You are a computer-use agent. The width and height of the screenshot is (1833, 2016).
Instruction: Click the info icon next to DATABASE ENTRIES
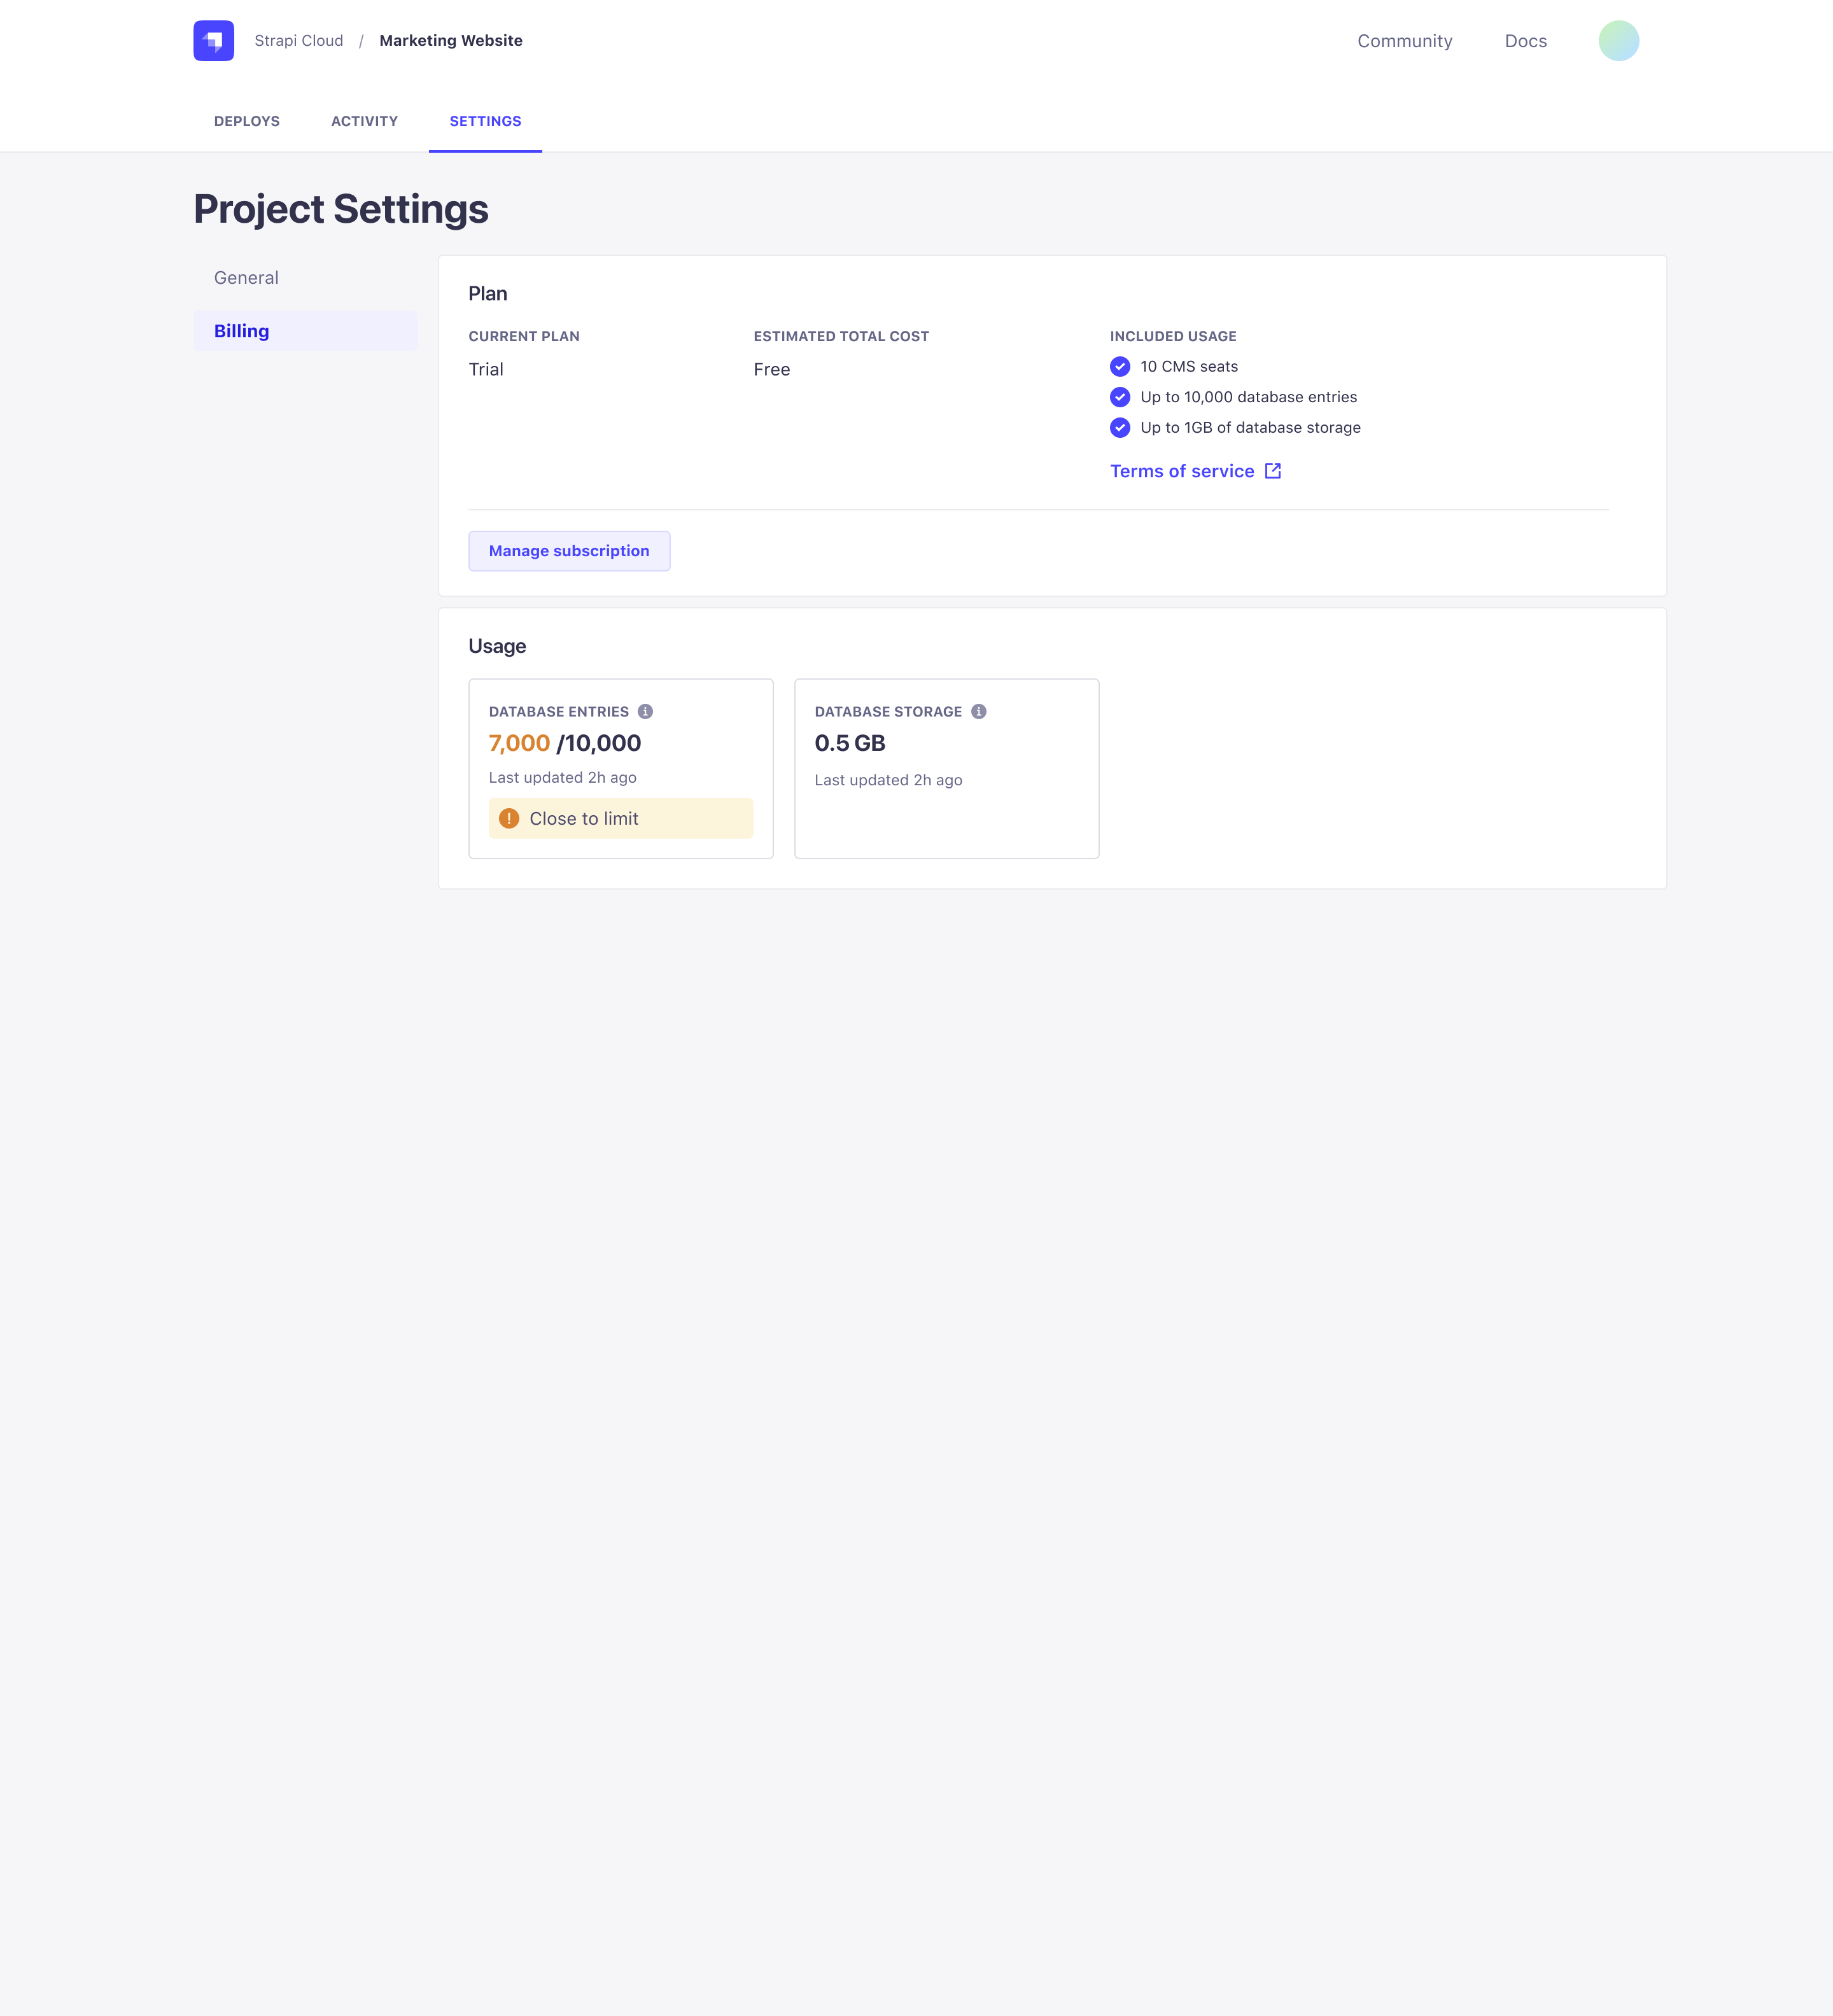click(645, 711)
